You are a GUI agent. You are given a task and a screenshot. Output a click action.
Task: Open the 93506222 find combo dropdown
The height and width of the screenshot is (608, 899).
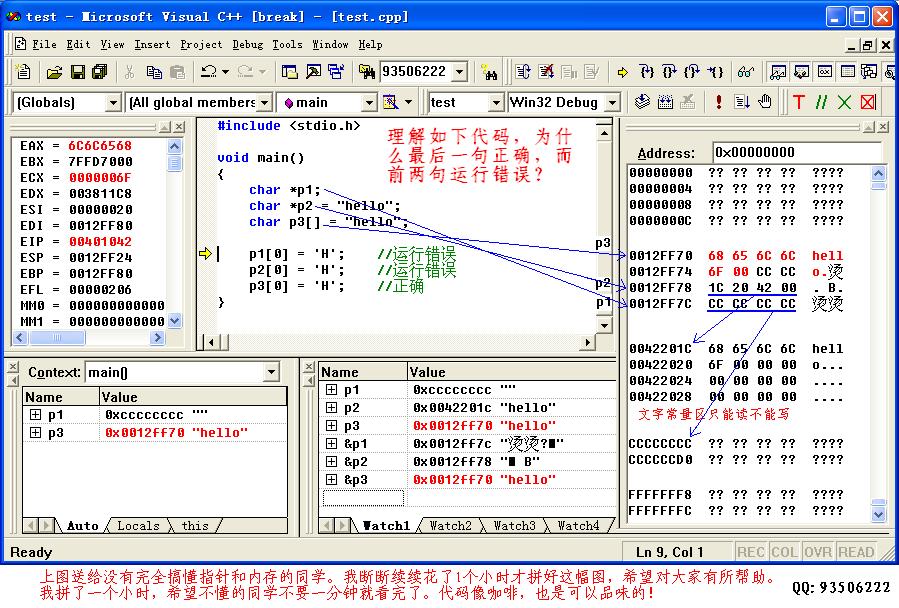[460, 72]
